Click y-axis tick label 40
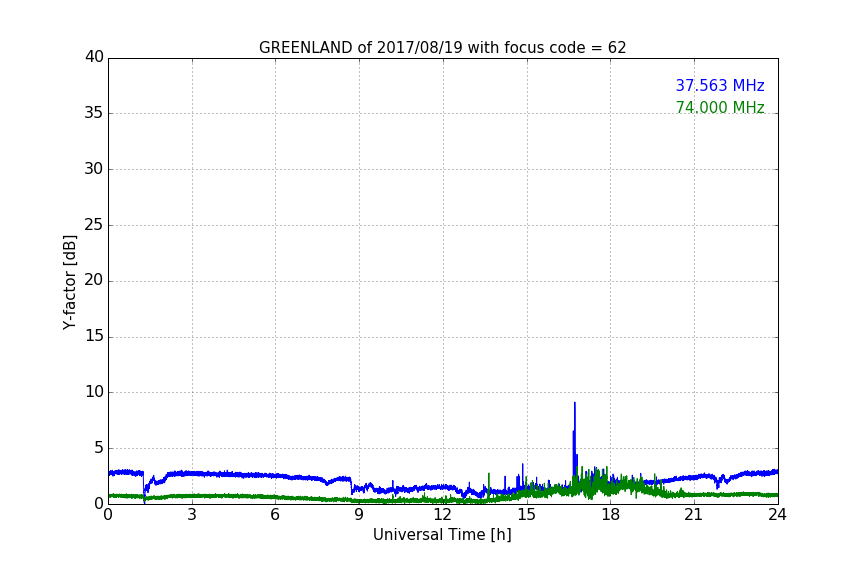864x576 pixels. (x=94, y=57)
